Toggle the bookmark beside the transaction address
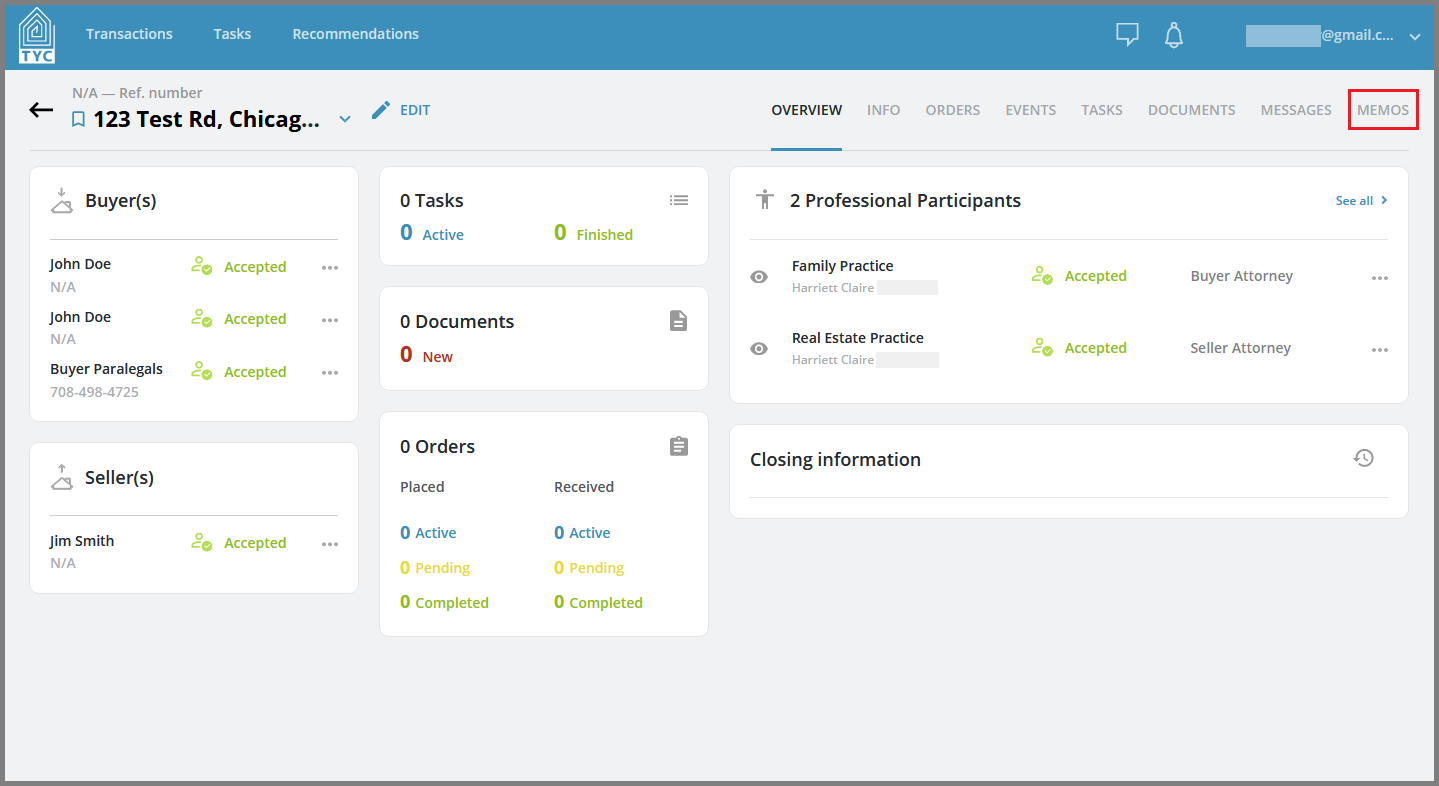1439x786 pixels. click(x=79, y=118)
